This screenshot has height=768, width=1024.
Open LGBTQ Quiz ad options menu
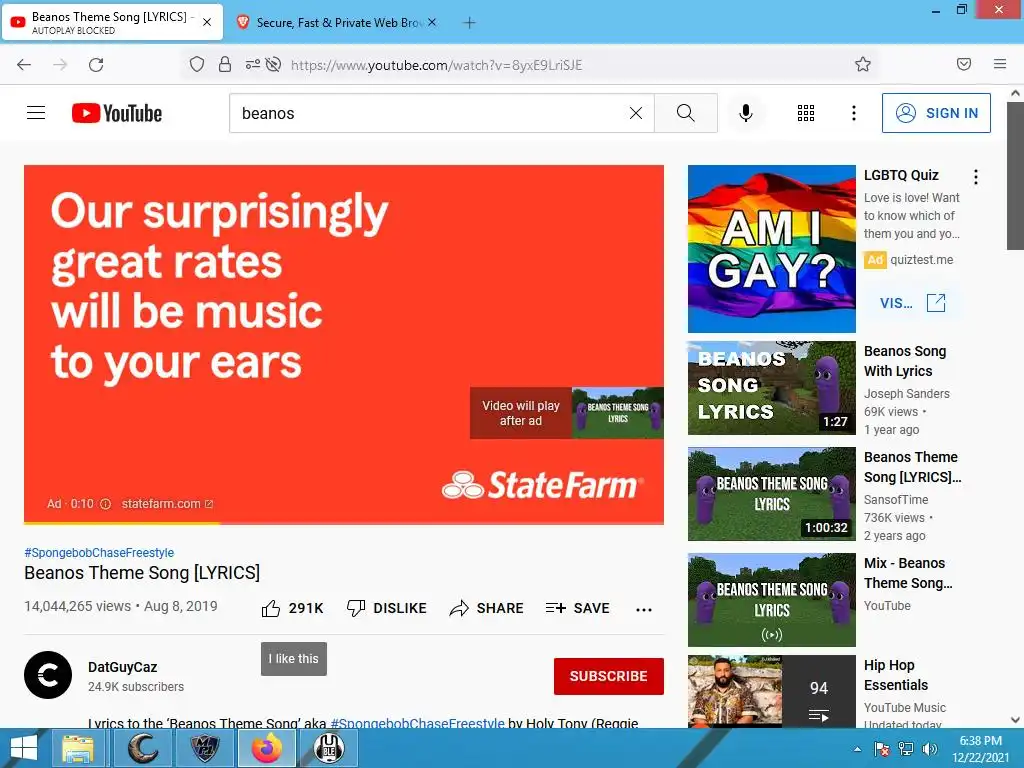pyautogui.click(x=976, y=176)
